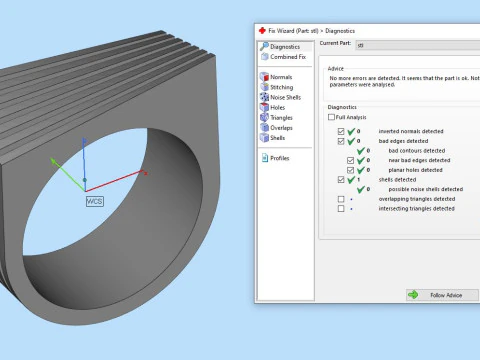Click the red Fix Wizard cross icon
This screenshot has height=360, width=480.
[262, 31]
